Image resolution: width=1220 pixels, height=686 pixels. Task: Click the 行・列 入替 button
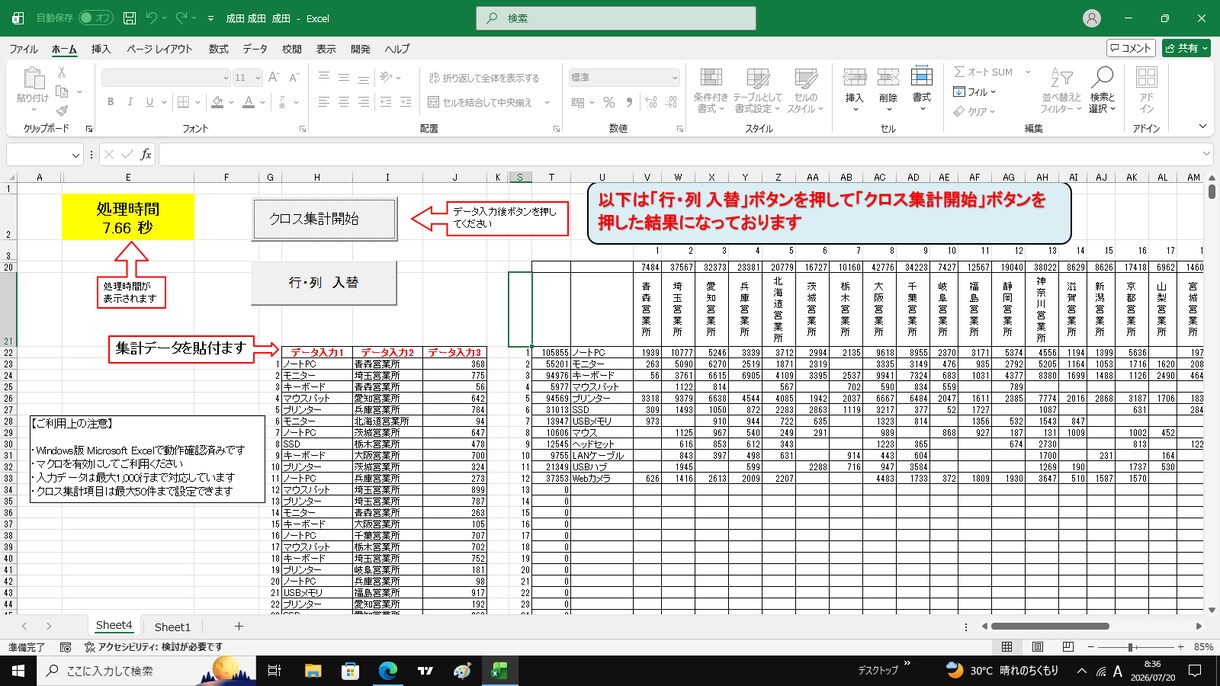(x=324, y=283)
